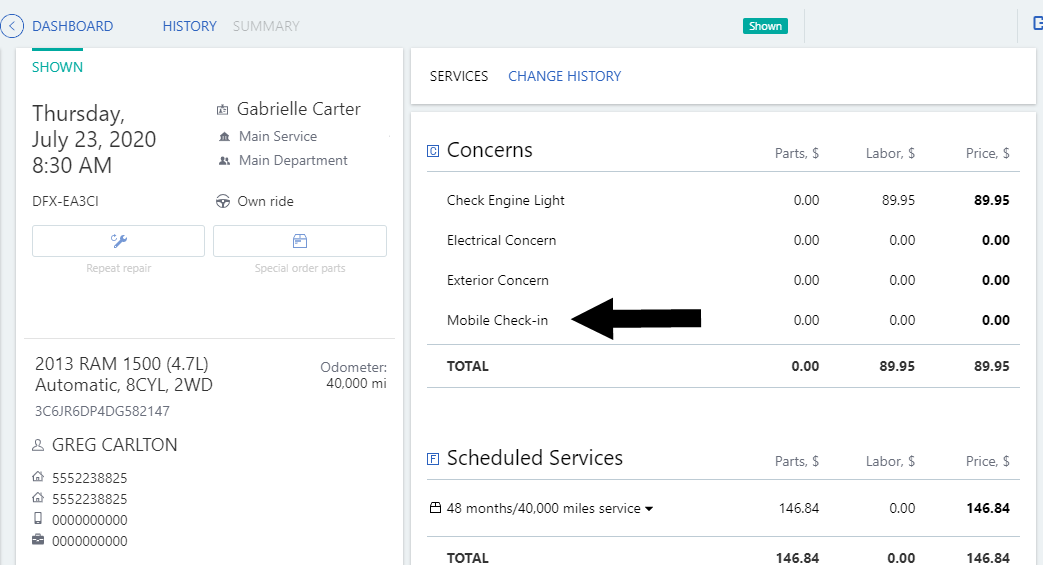The image size is (1043, 565).
Task: Expand the 48 months/40,000 miles service dropdown
Action: tap(649, 509)
